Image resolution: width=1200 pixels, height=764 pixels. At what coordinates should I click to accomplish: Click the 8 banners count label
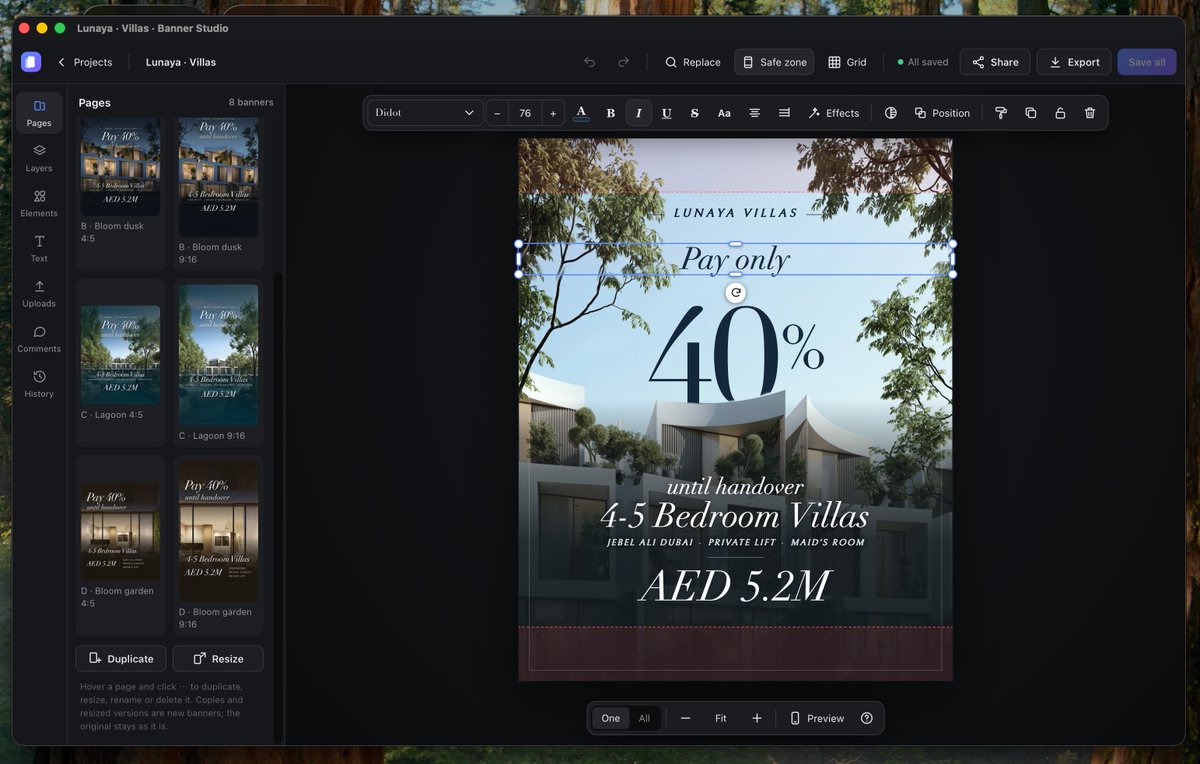tap(250, 102)
